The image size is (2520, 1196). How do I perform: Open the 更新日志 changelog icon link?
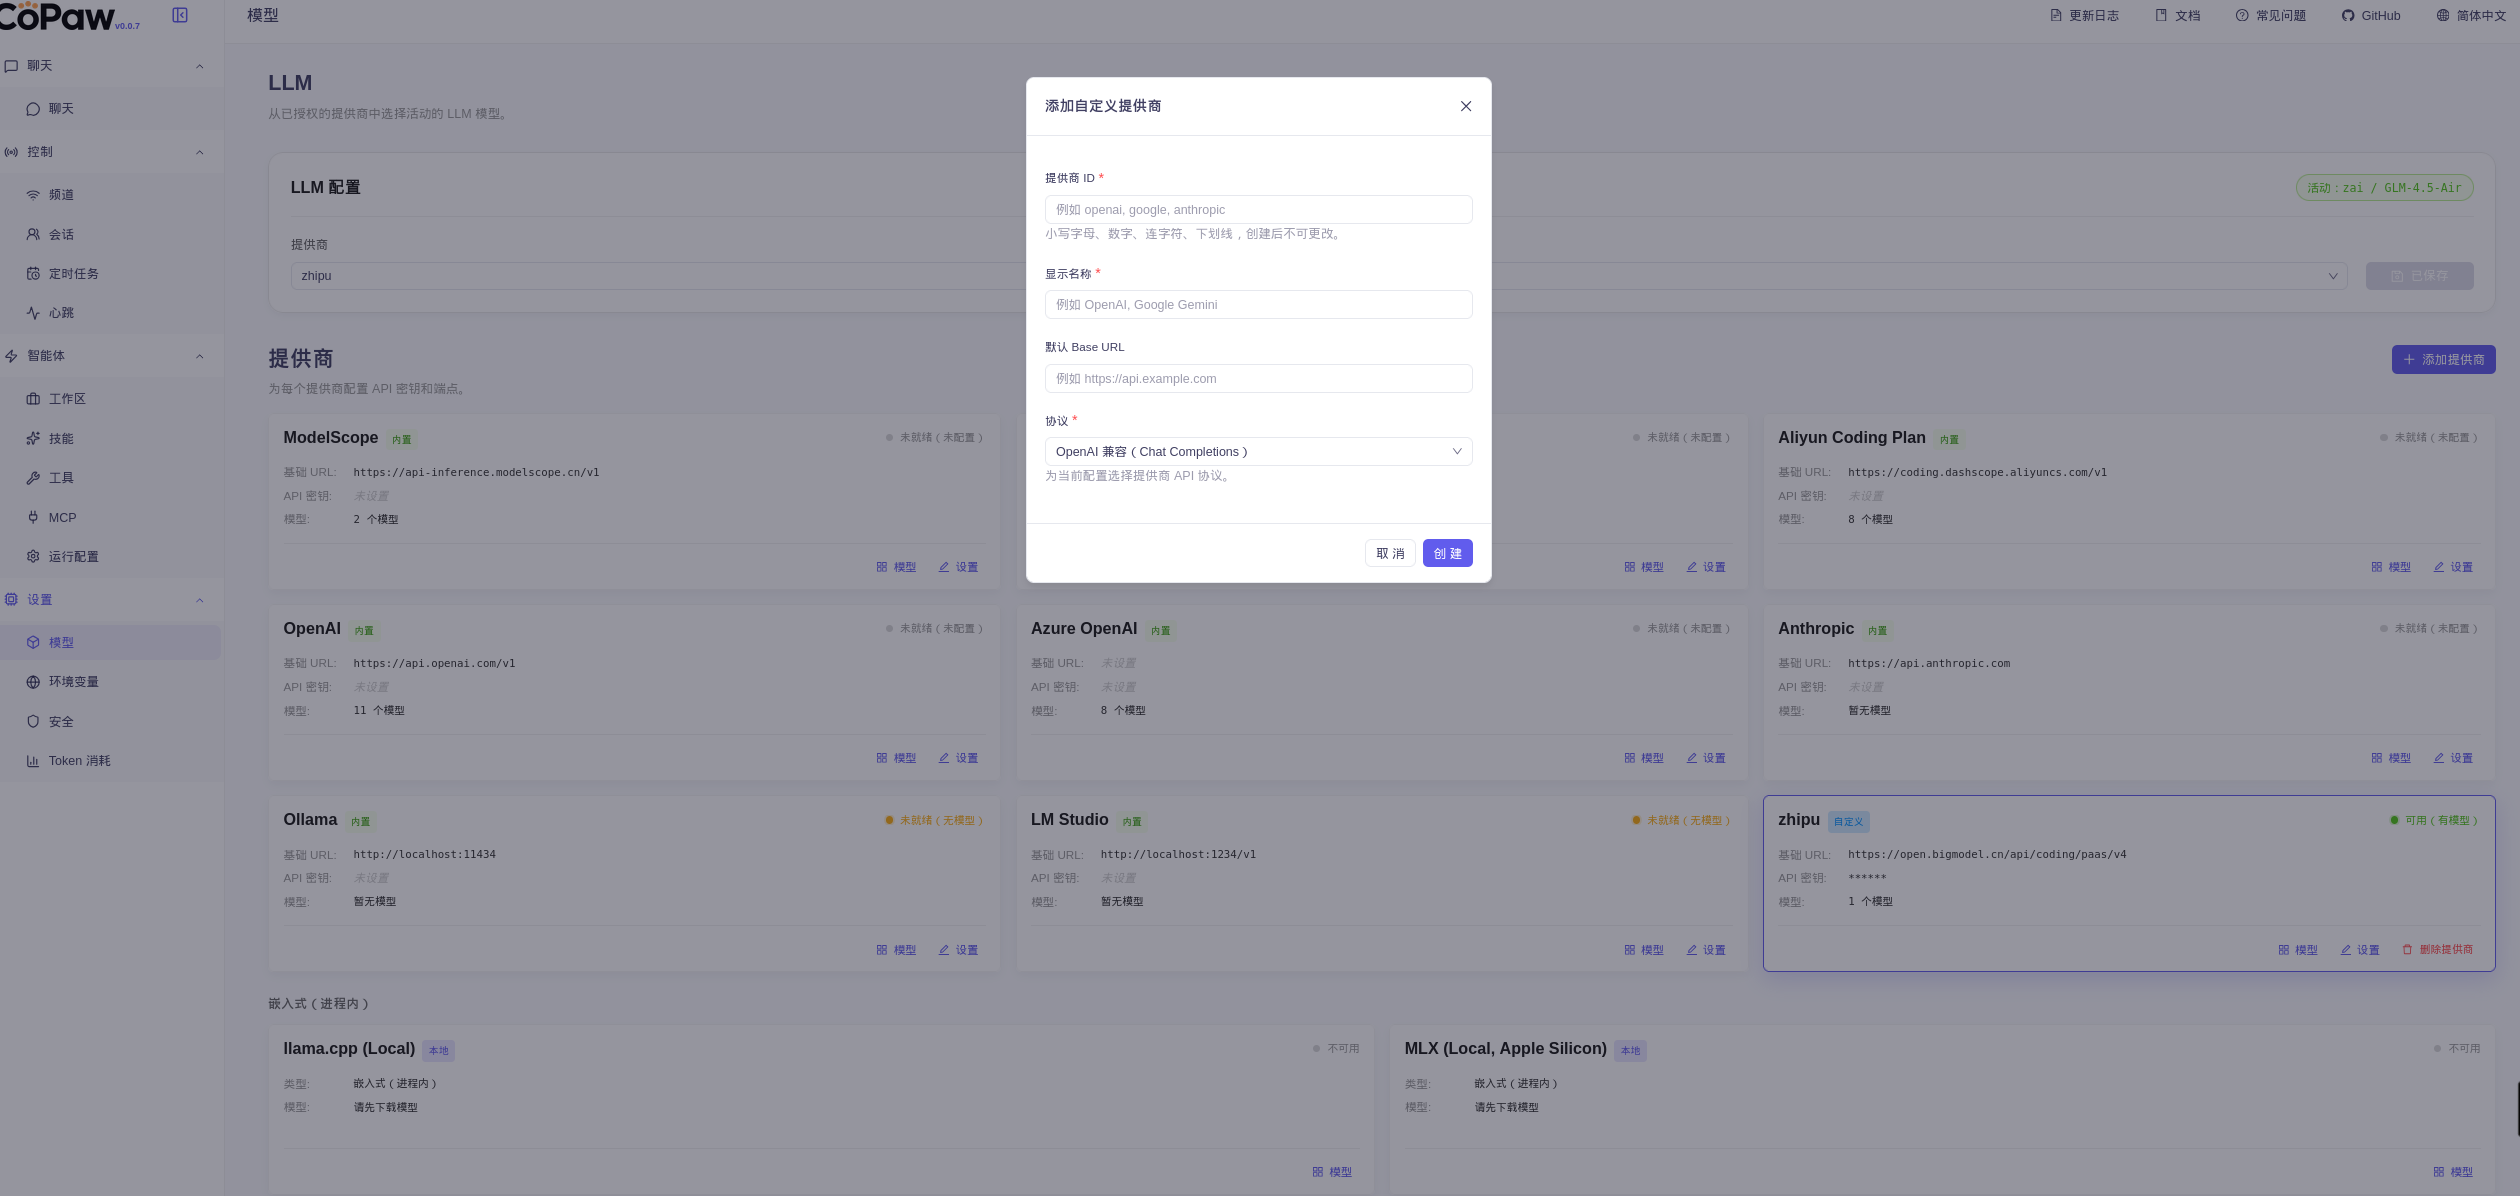(x=2055, y=15)
